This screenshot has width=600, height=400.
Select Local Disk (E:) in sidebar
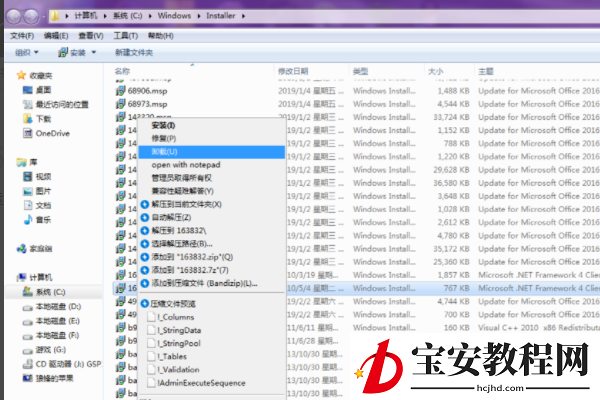coord(51,321)
